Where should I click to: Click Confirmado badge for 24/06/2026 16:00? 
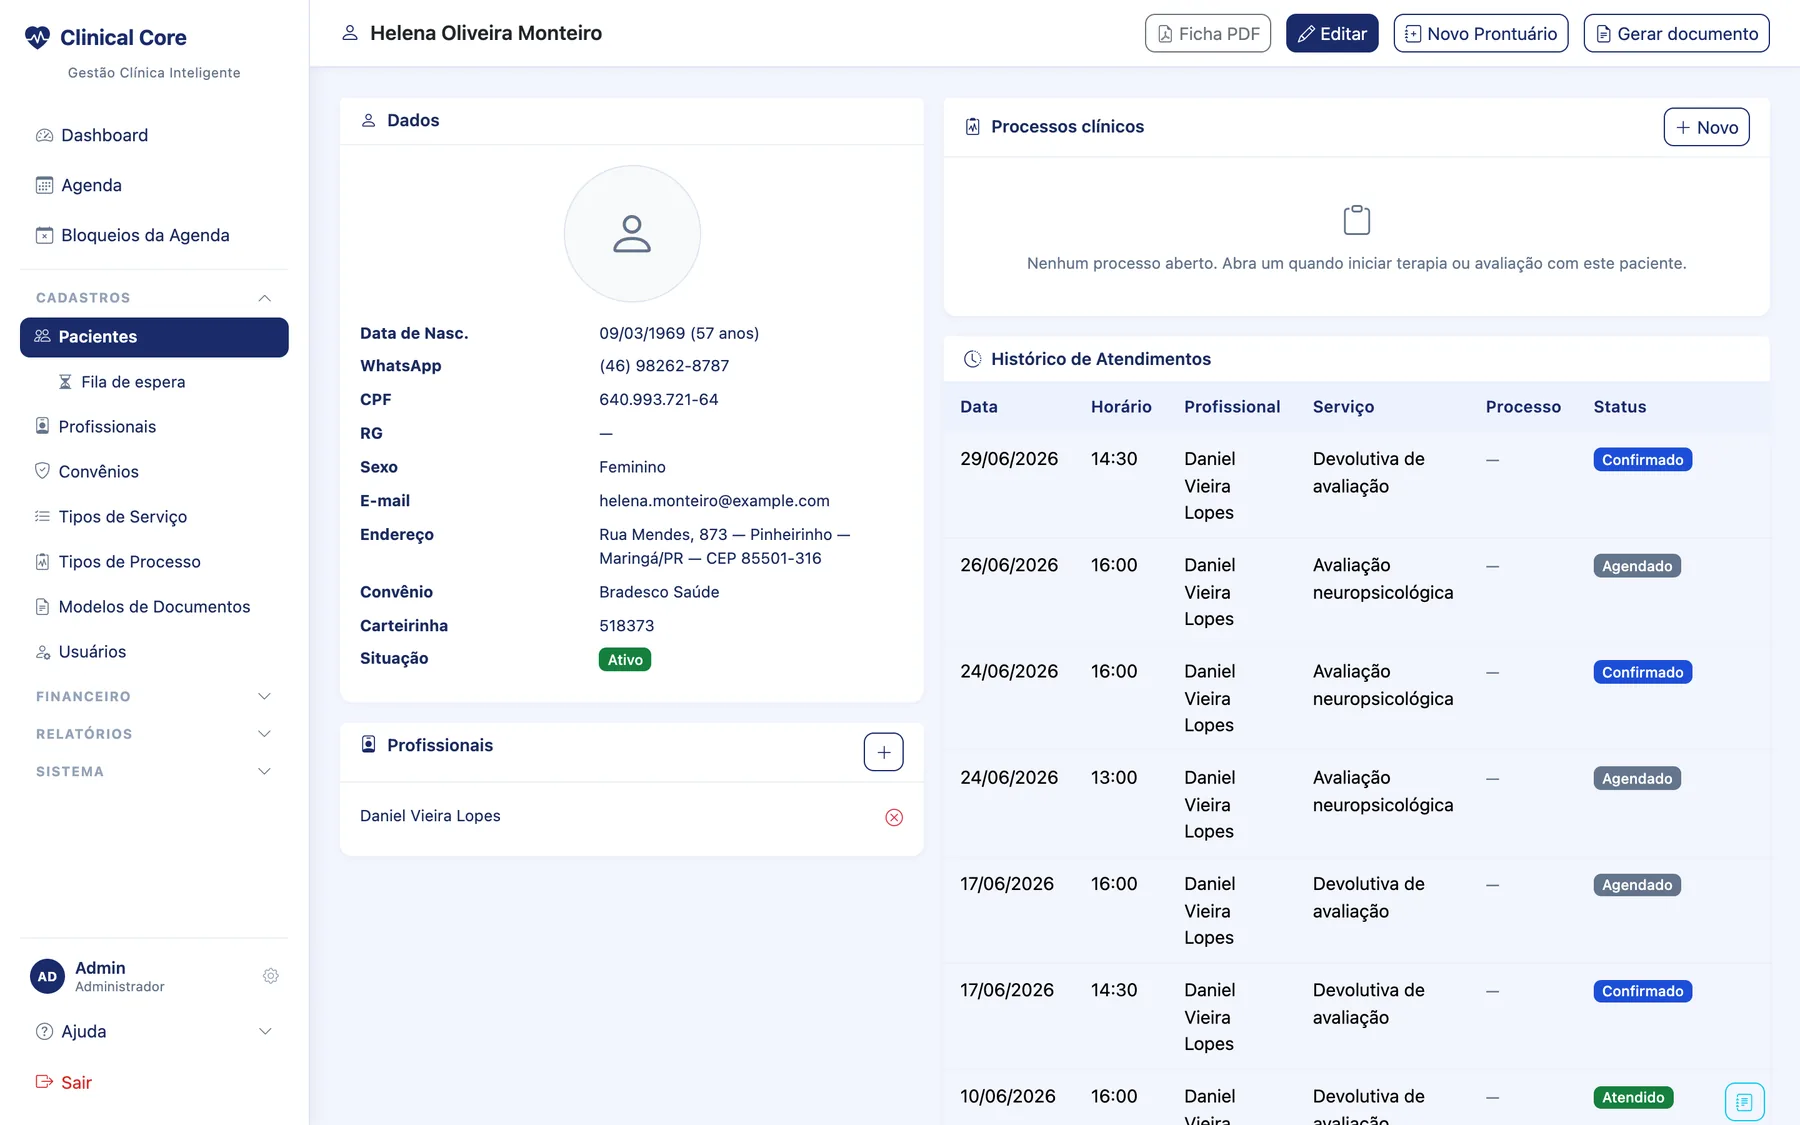click(1642, 672)
